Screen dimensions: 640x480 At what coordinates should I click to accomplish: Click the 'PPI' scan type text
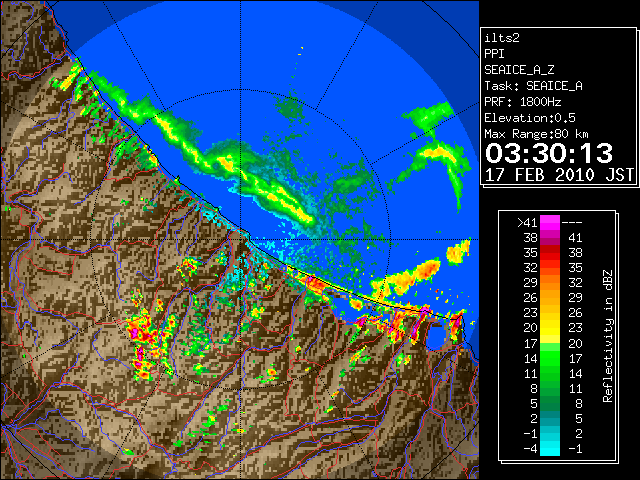(494, 54)
